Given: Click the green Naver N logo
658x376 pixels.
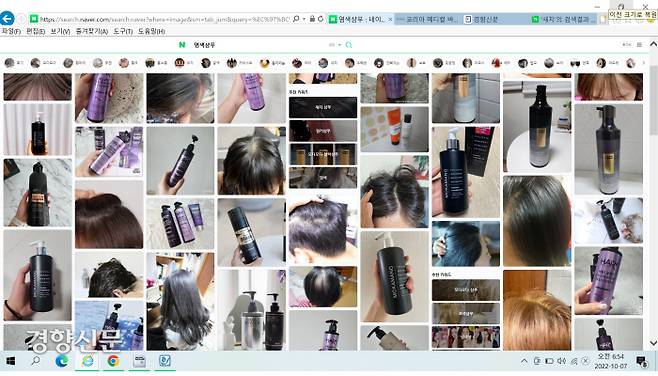Looking at the screenshot, I should tap(182, 44).
